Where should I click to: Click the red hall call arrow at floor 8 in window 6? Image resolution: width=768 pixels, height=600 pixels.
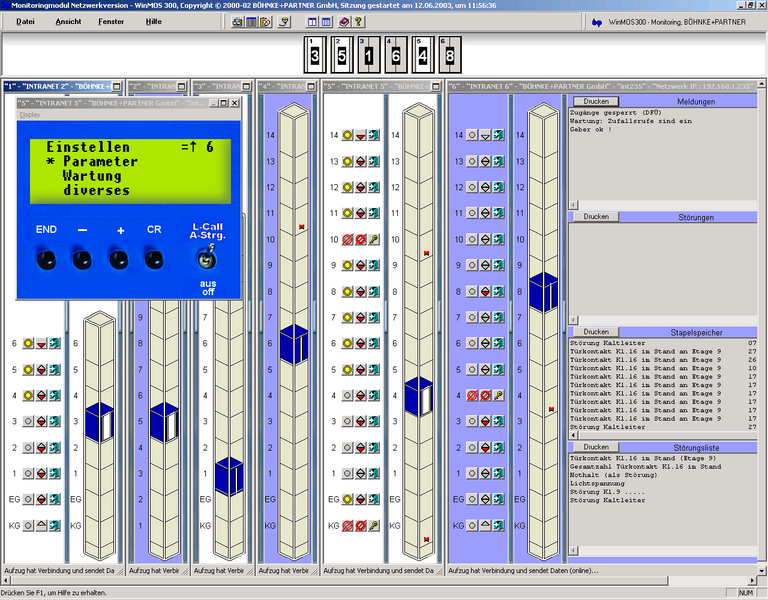484,291
